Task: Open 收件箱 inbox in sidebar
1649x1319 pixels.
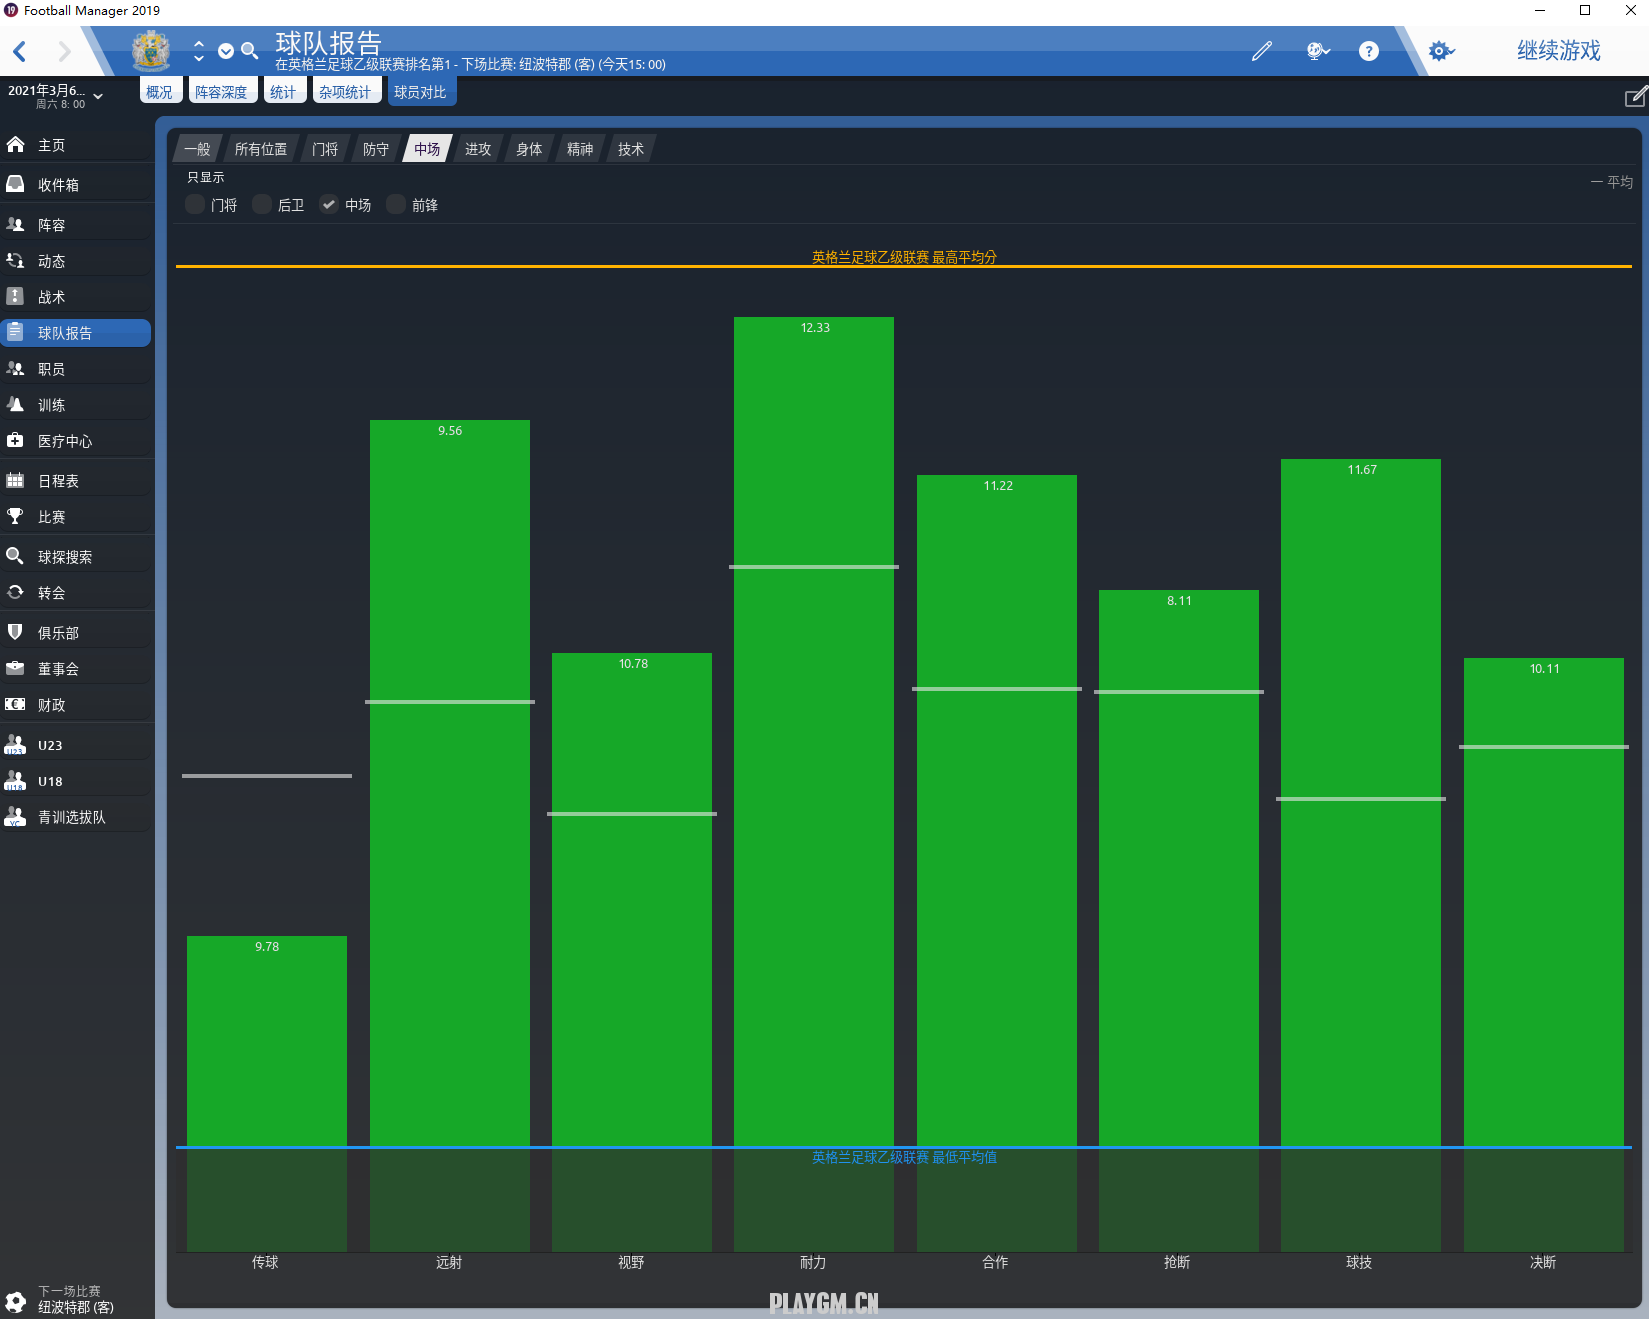Action: pyautogui.click(x=76, y=185)
